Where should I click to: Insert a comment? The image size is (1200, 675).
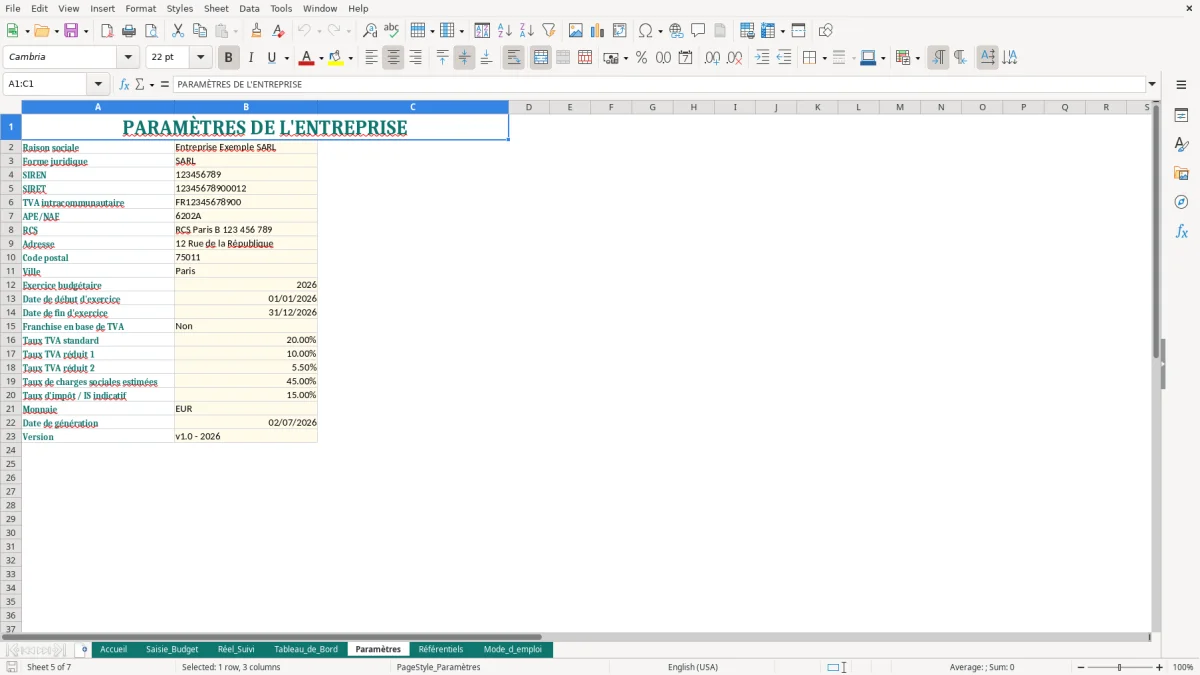coord(699,31)
